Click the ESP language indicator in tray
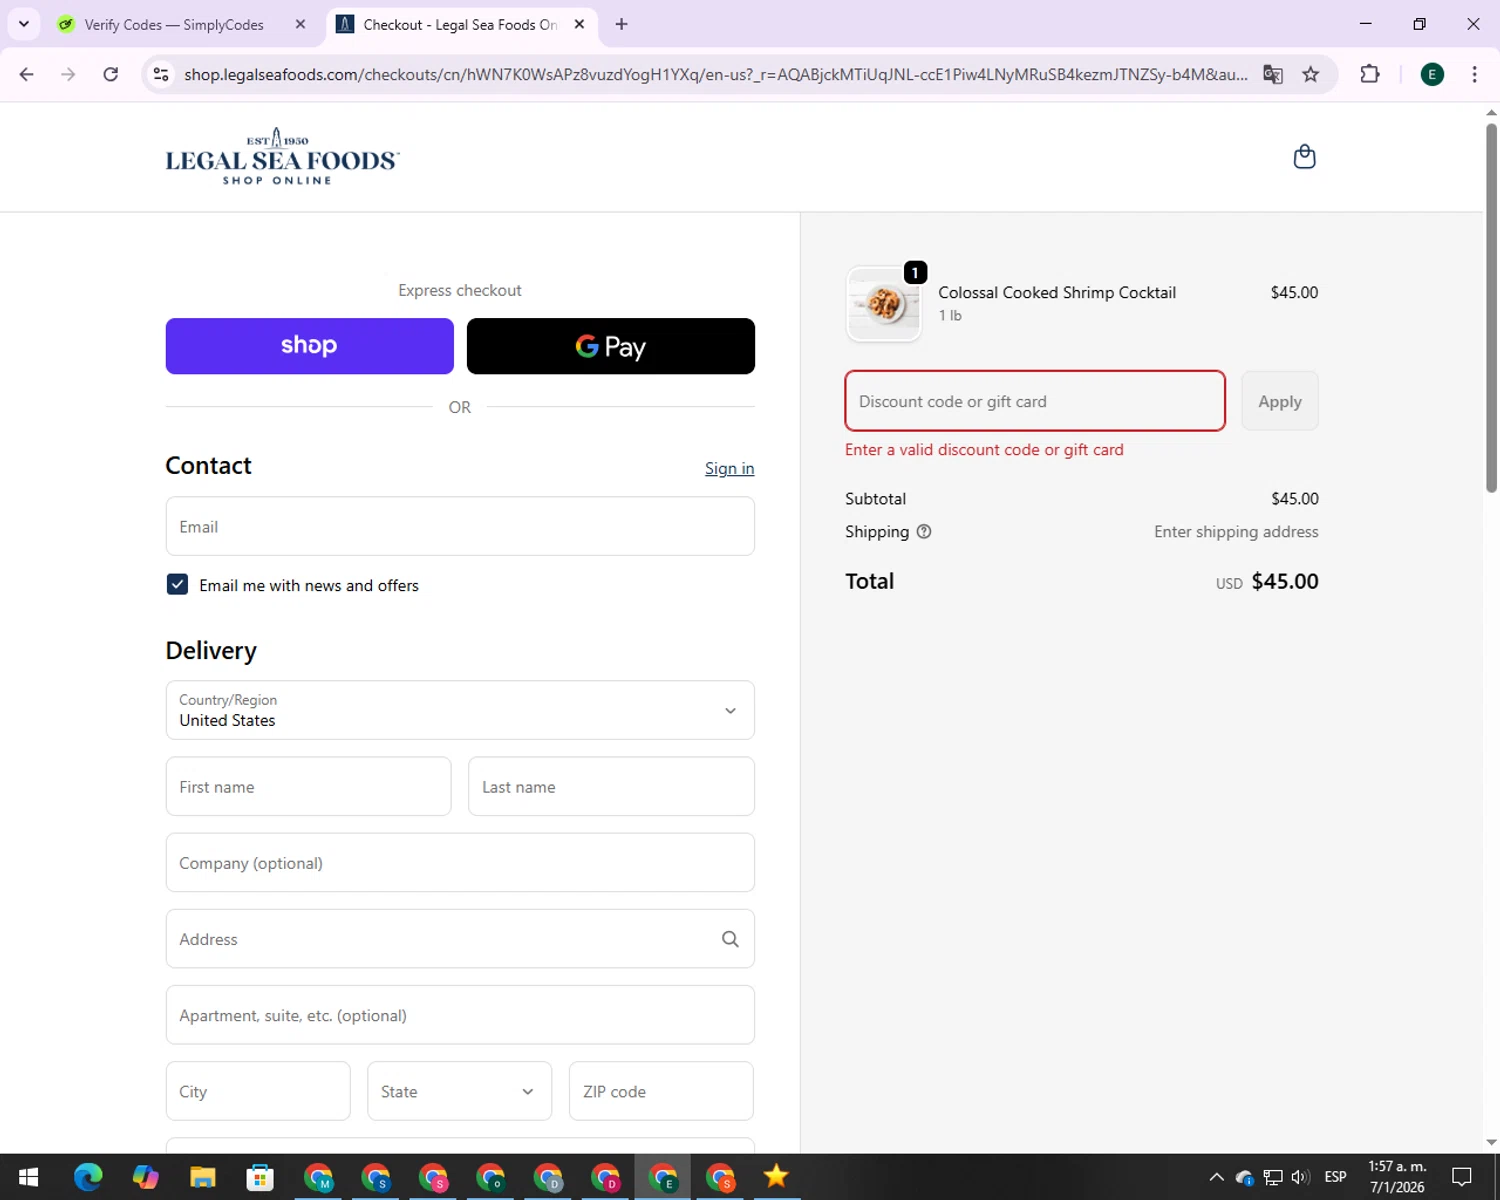Screen dimensions: 1500x1200 (1335, 1177)
